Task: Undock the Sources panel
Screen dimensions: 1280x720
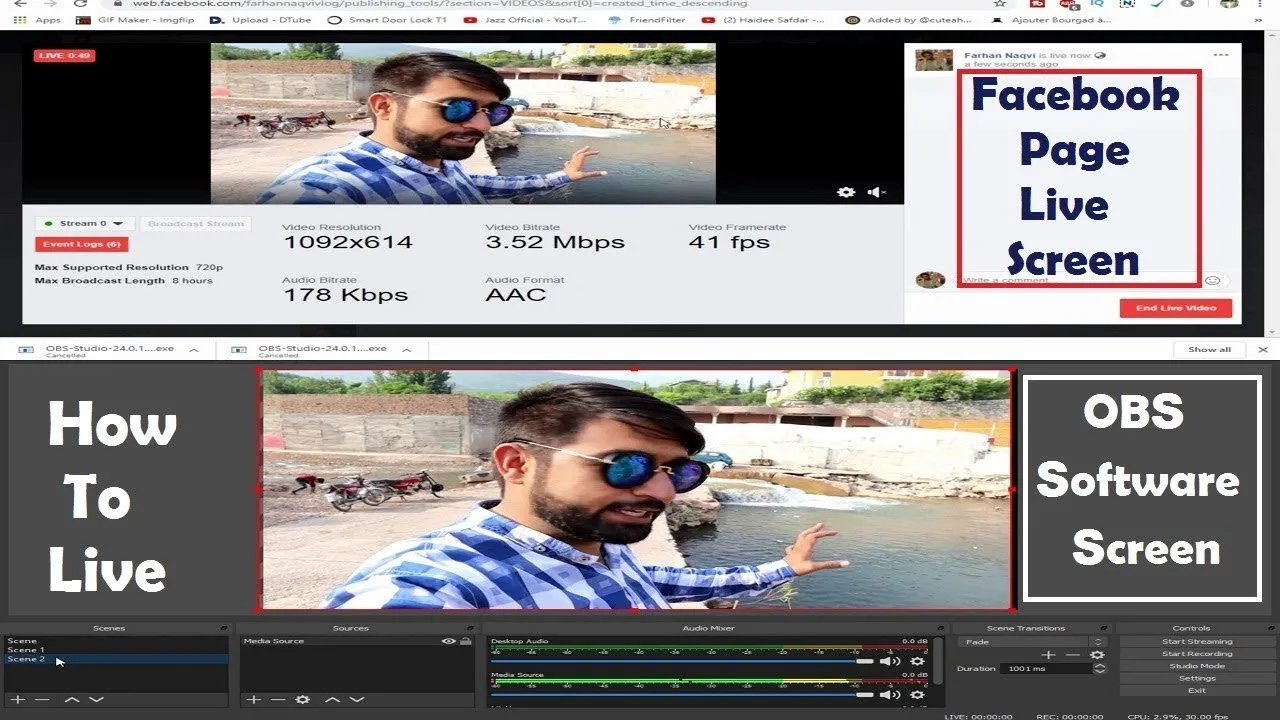Action: 470,628
